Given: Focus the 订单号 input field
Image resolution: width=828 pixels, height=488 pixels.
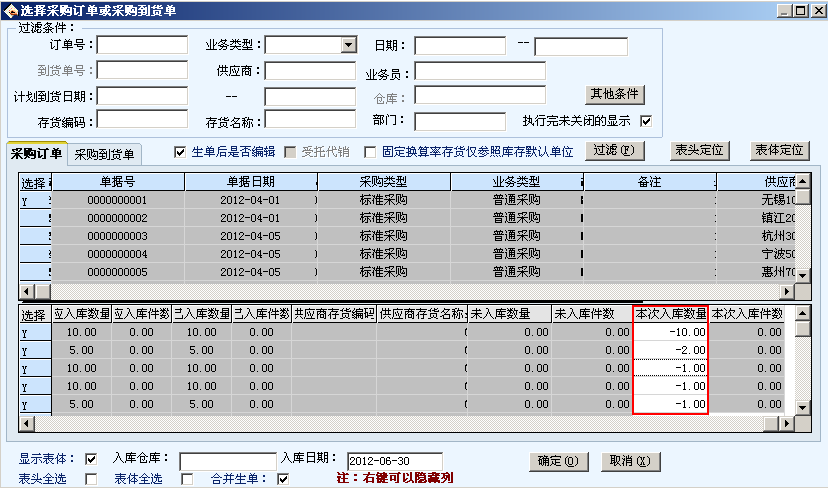Looking at the screenshot, I should [142, 45].
